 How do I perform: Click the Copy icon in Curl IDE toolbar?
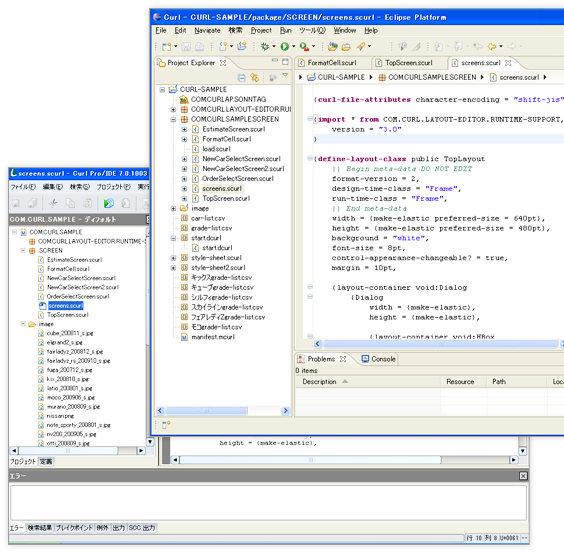[70, 203]
